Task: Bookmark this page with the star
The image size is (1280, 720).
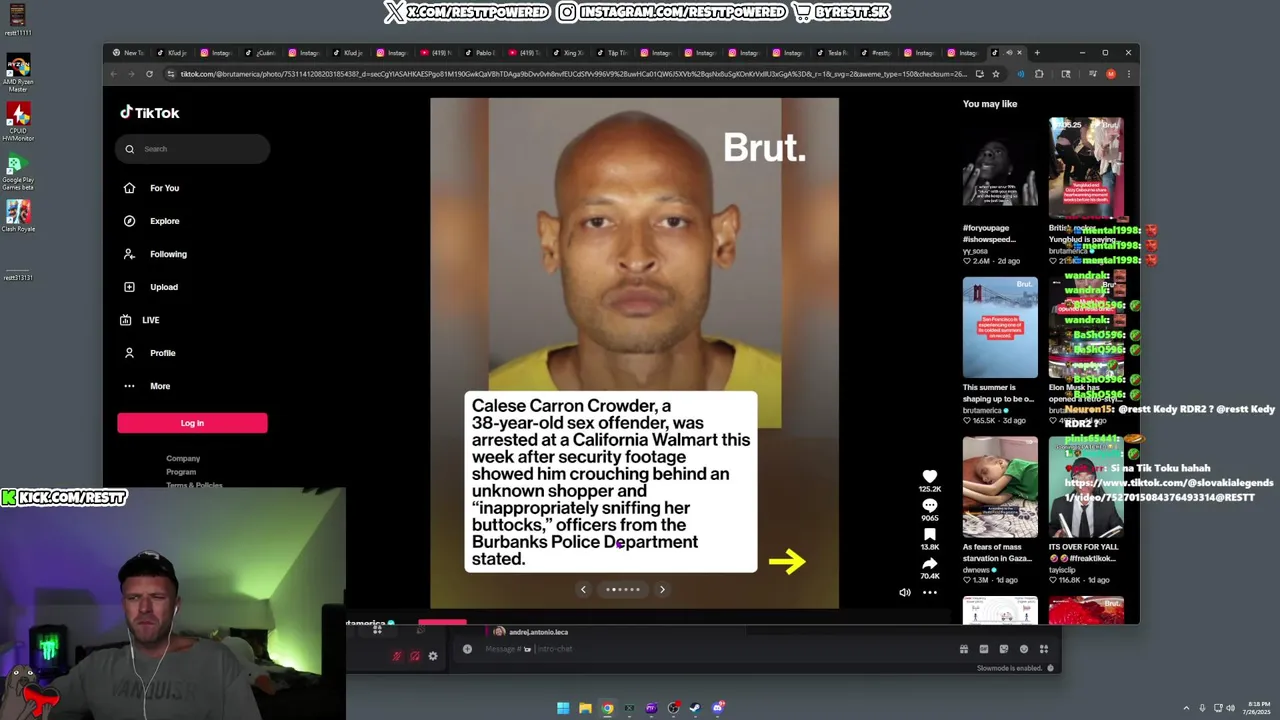Action: [x=995, y=74]
